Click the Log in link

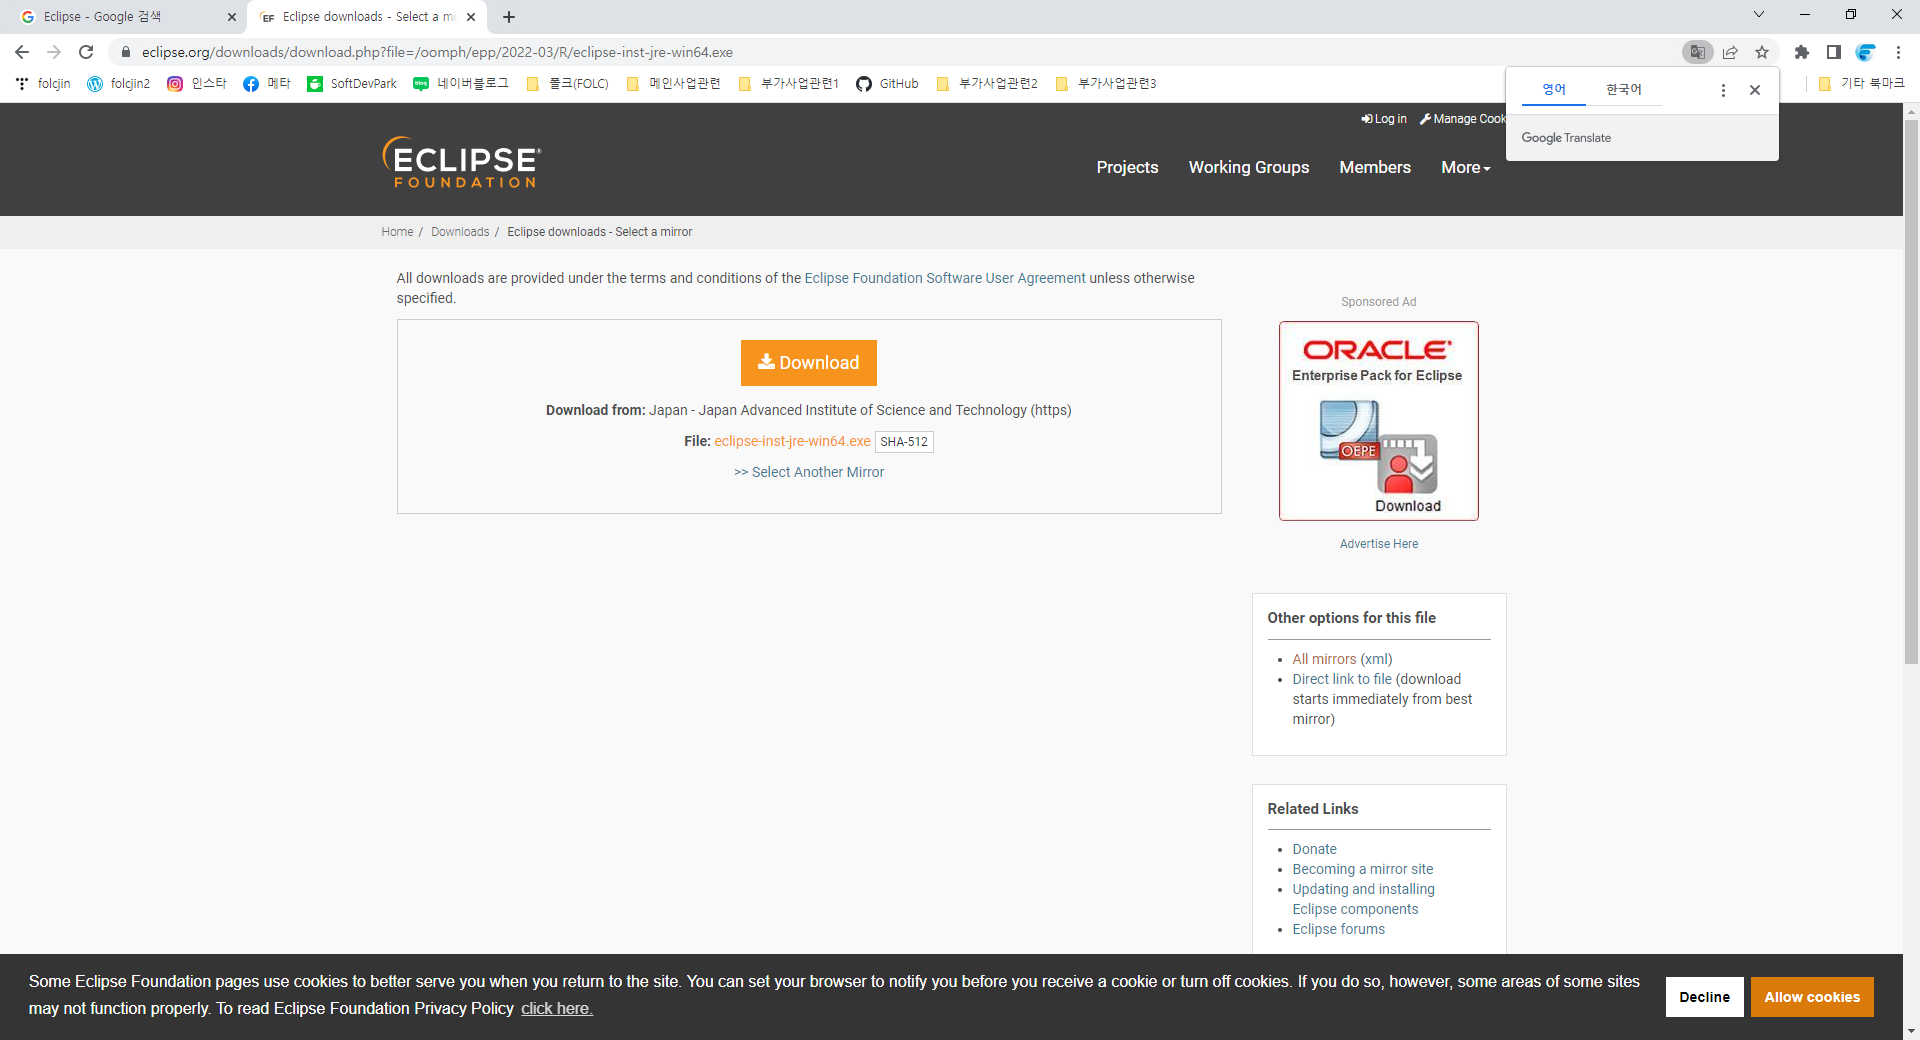[1384, 119]
